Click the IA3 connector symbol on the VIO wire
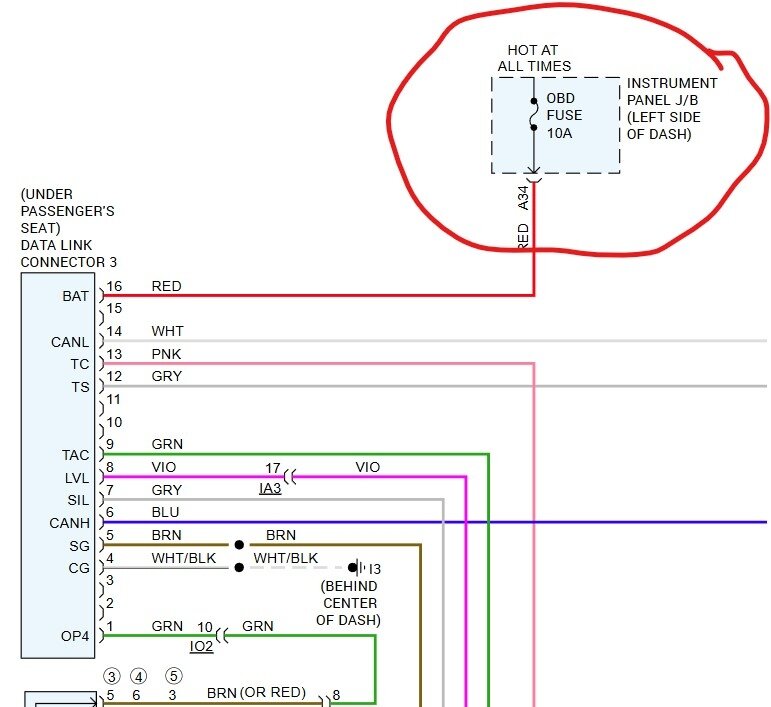The height and width of the screenshot is (707, 771). (291, 476)
